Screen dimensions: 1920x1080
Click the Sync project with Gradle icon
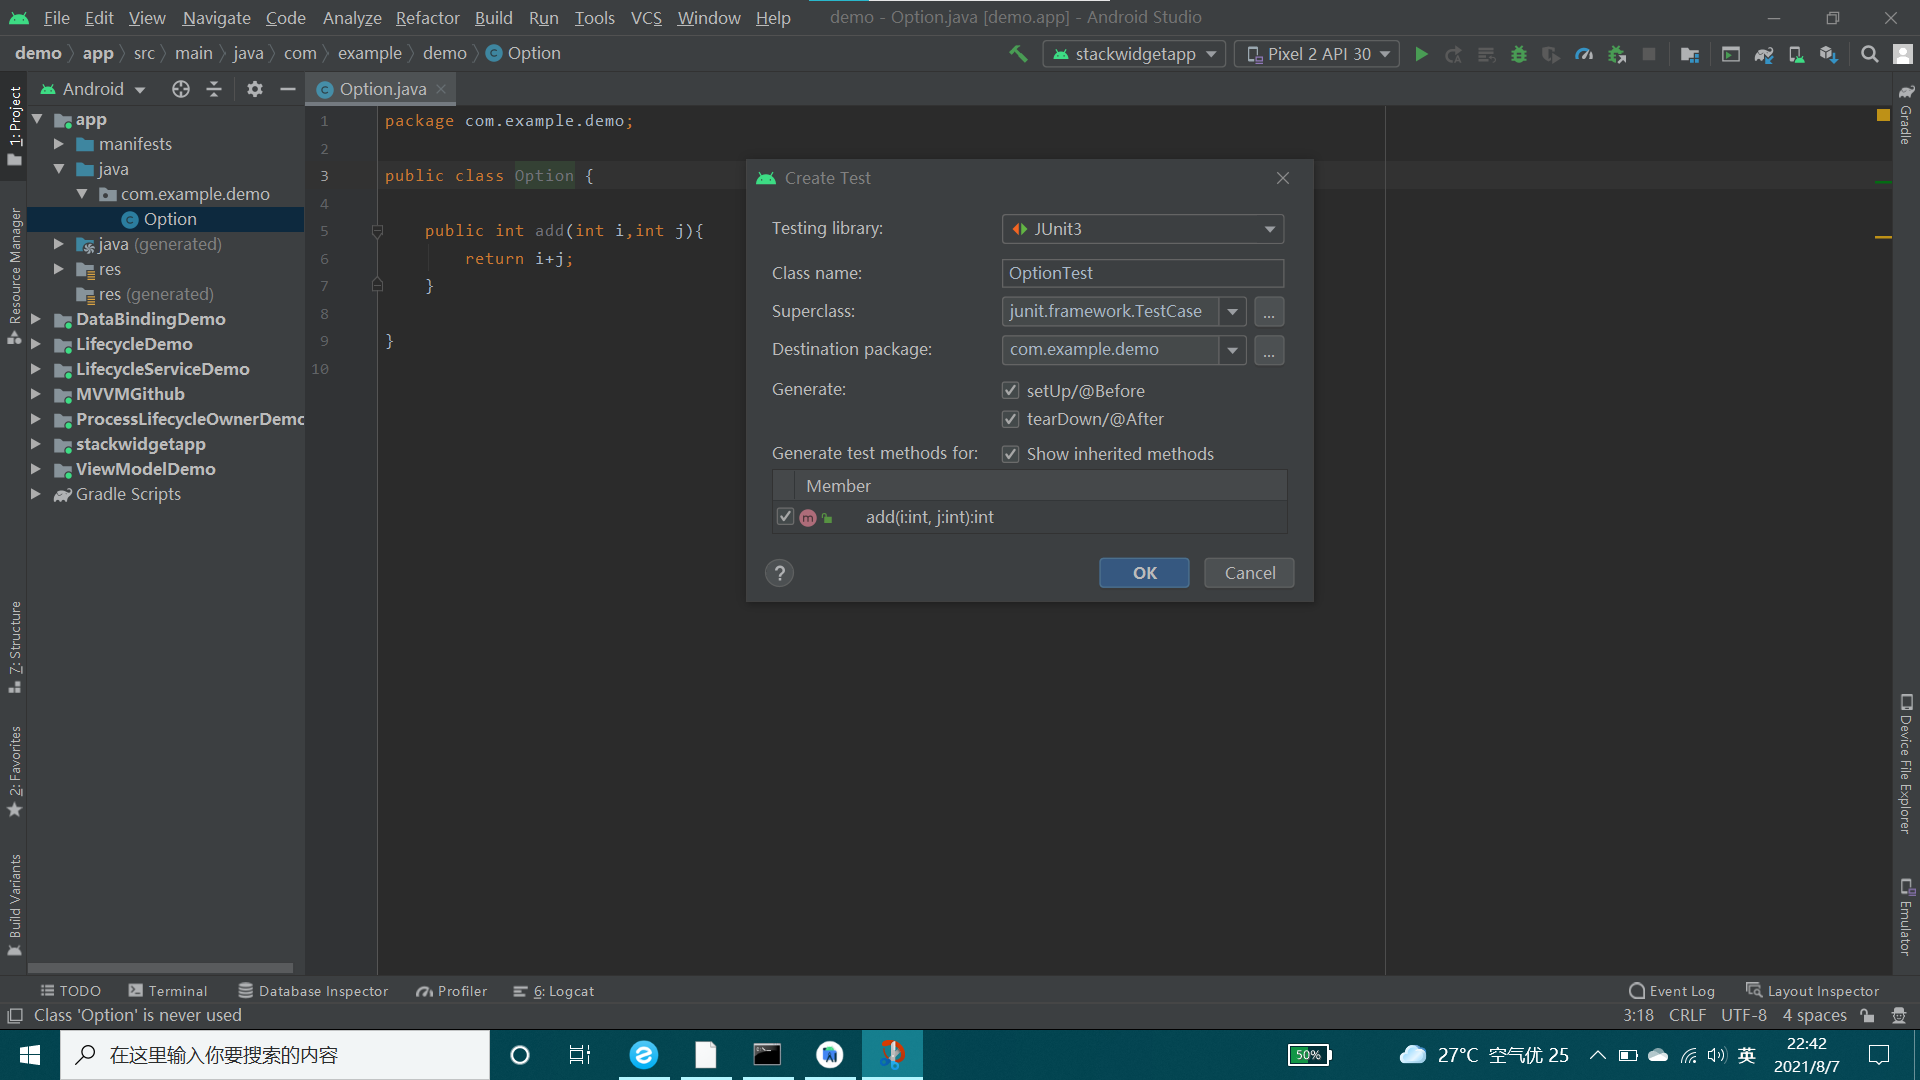(x=1763, y=53)
